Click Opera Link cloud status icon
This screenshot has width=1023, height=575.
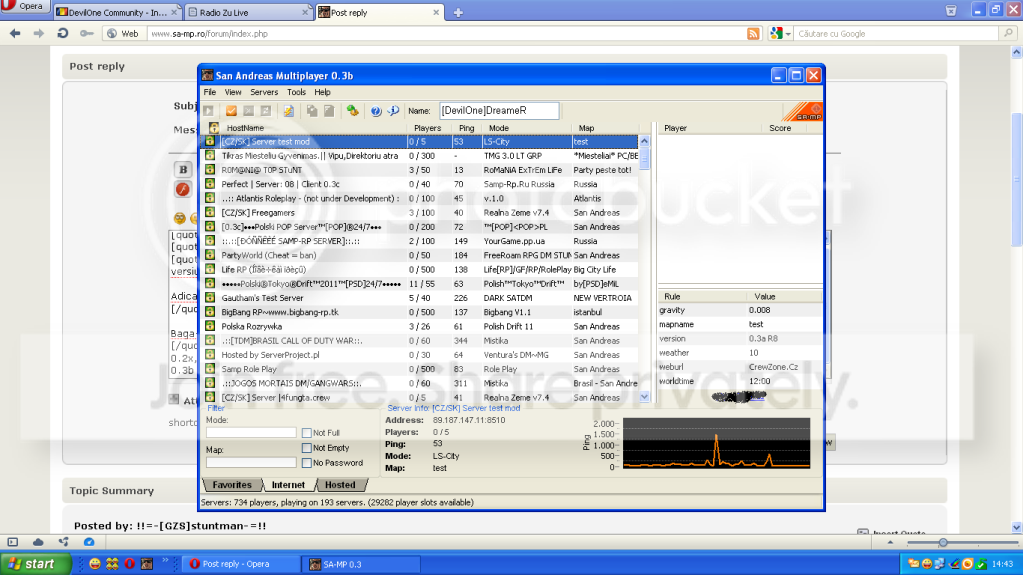pyautogui.click(x=38, y=542)
